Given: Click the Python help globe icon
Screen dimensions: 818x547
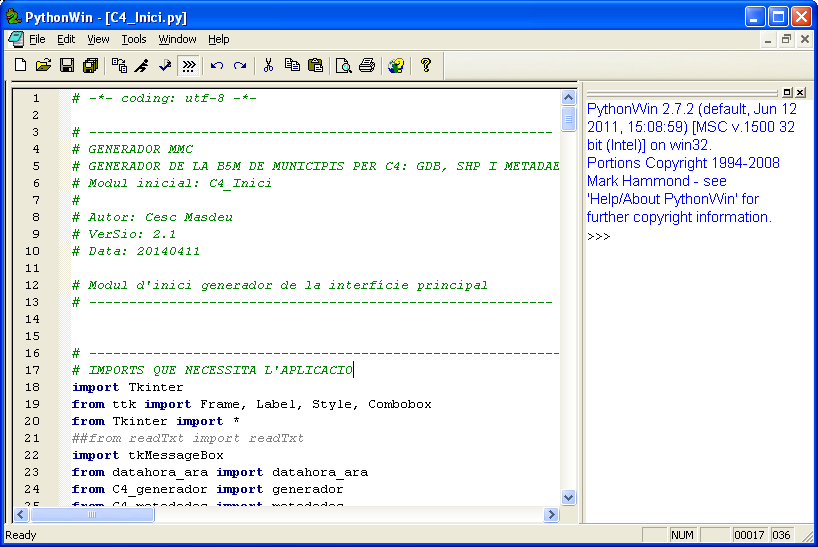Looking at the screenshot, I should coord(396,65).
